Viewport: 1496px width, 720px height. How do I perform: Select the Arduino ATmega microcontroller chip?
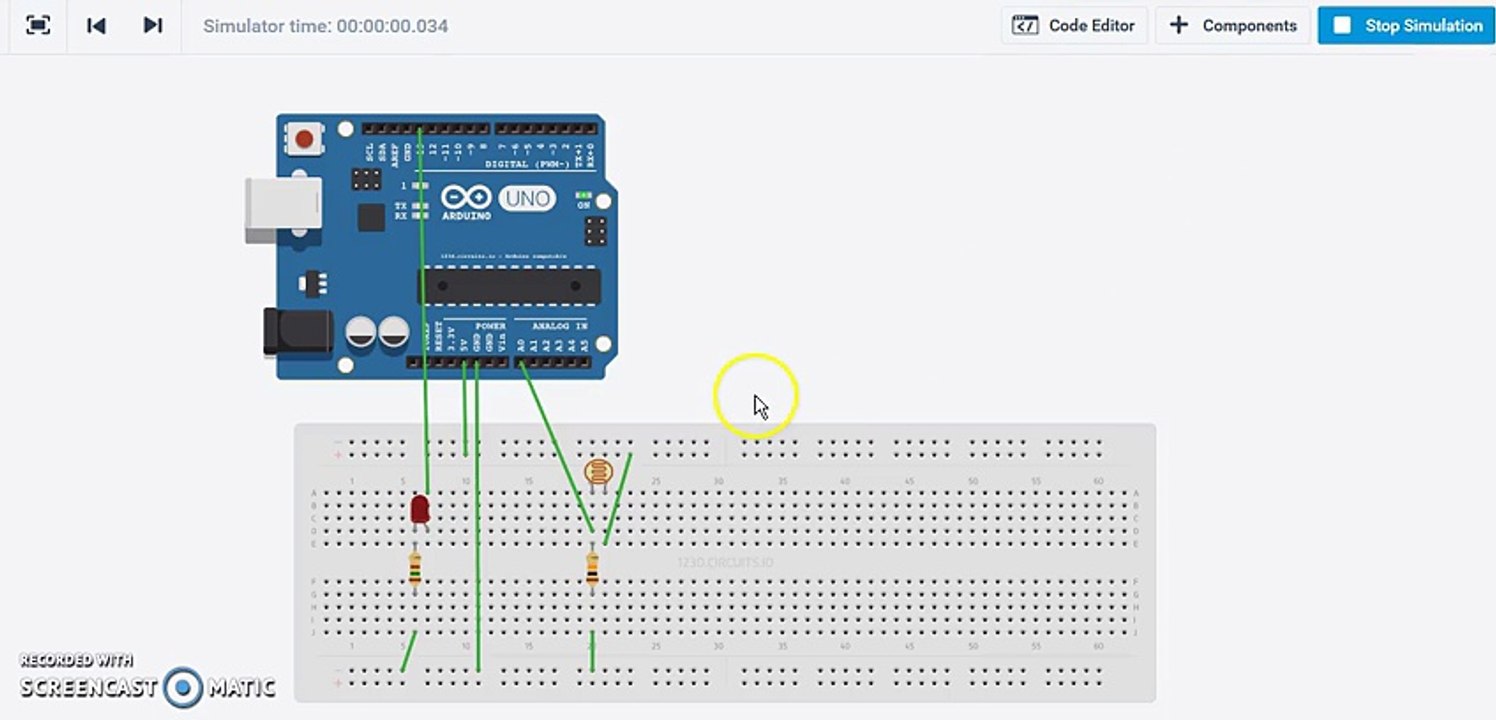coord(509,286)
